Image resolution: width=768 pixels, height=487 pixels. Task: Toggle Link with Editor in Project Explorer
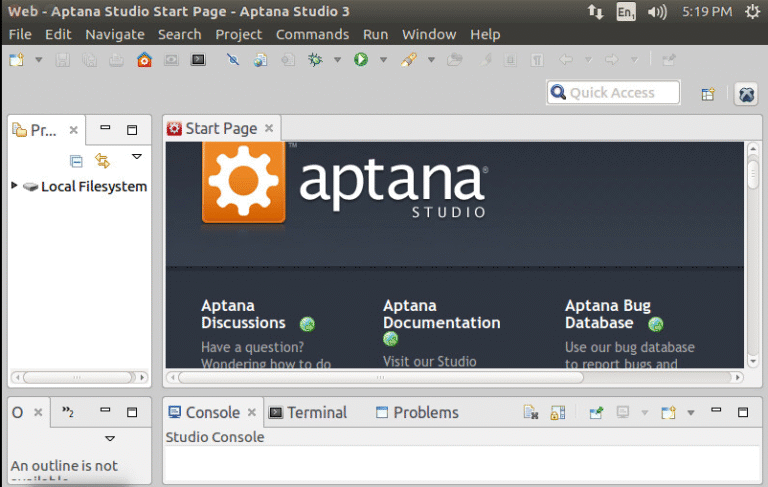[x=102, y=160]
